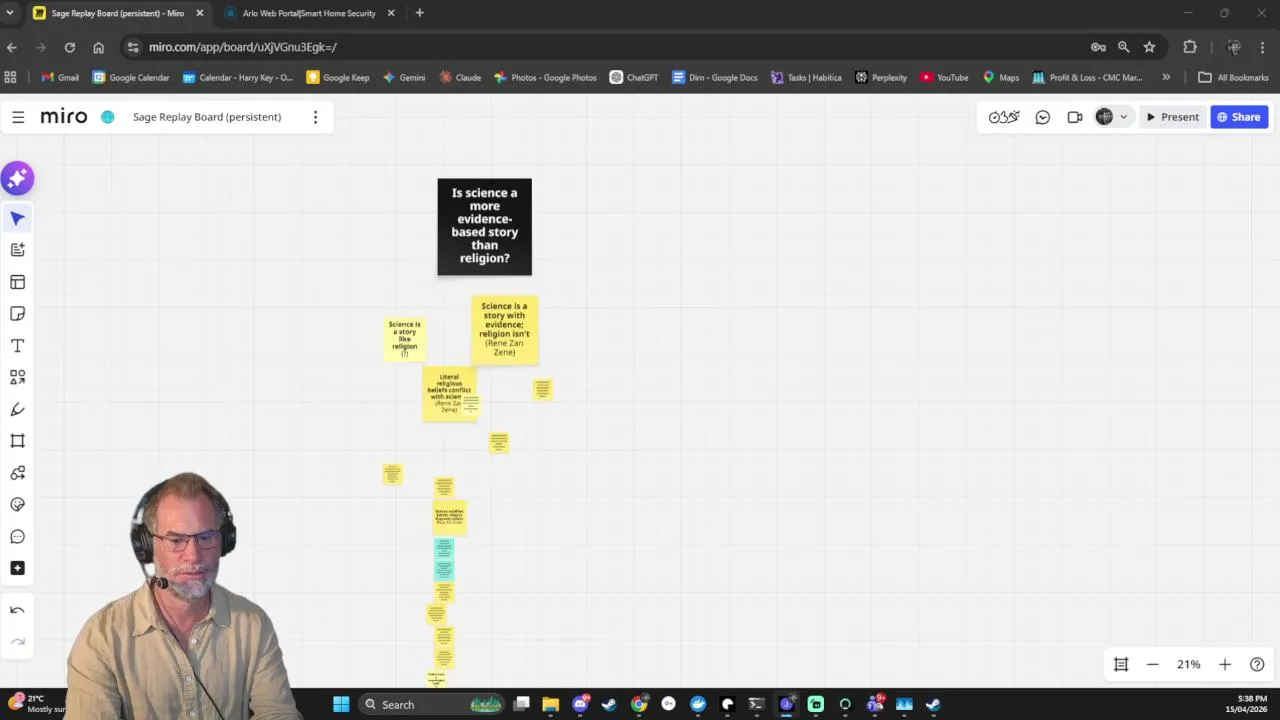Open the Gmail bookmark
The height and width of the screenshot is (720, 1280).
coord(60,77)
